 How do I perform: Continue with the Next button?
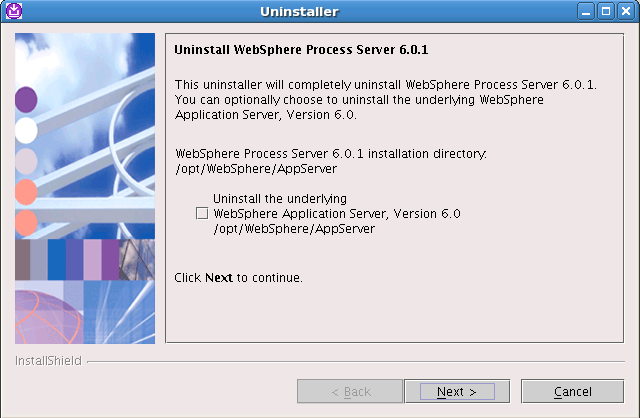pos(457,391)
